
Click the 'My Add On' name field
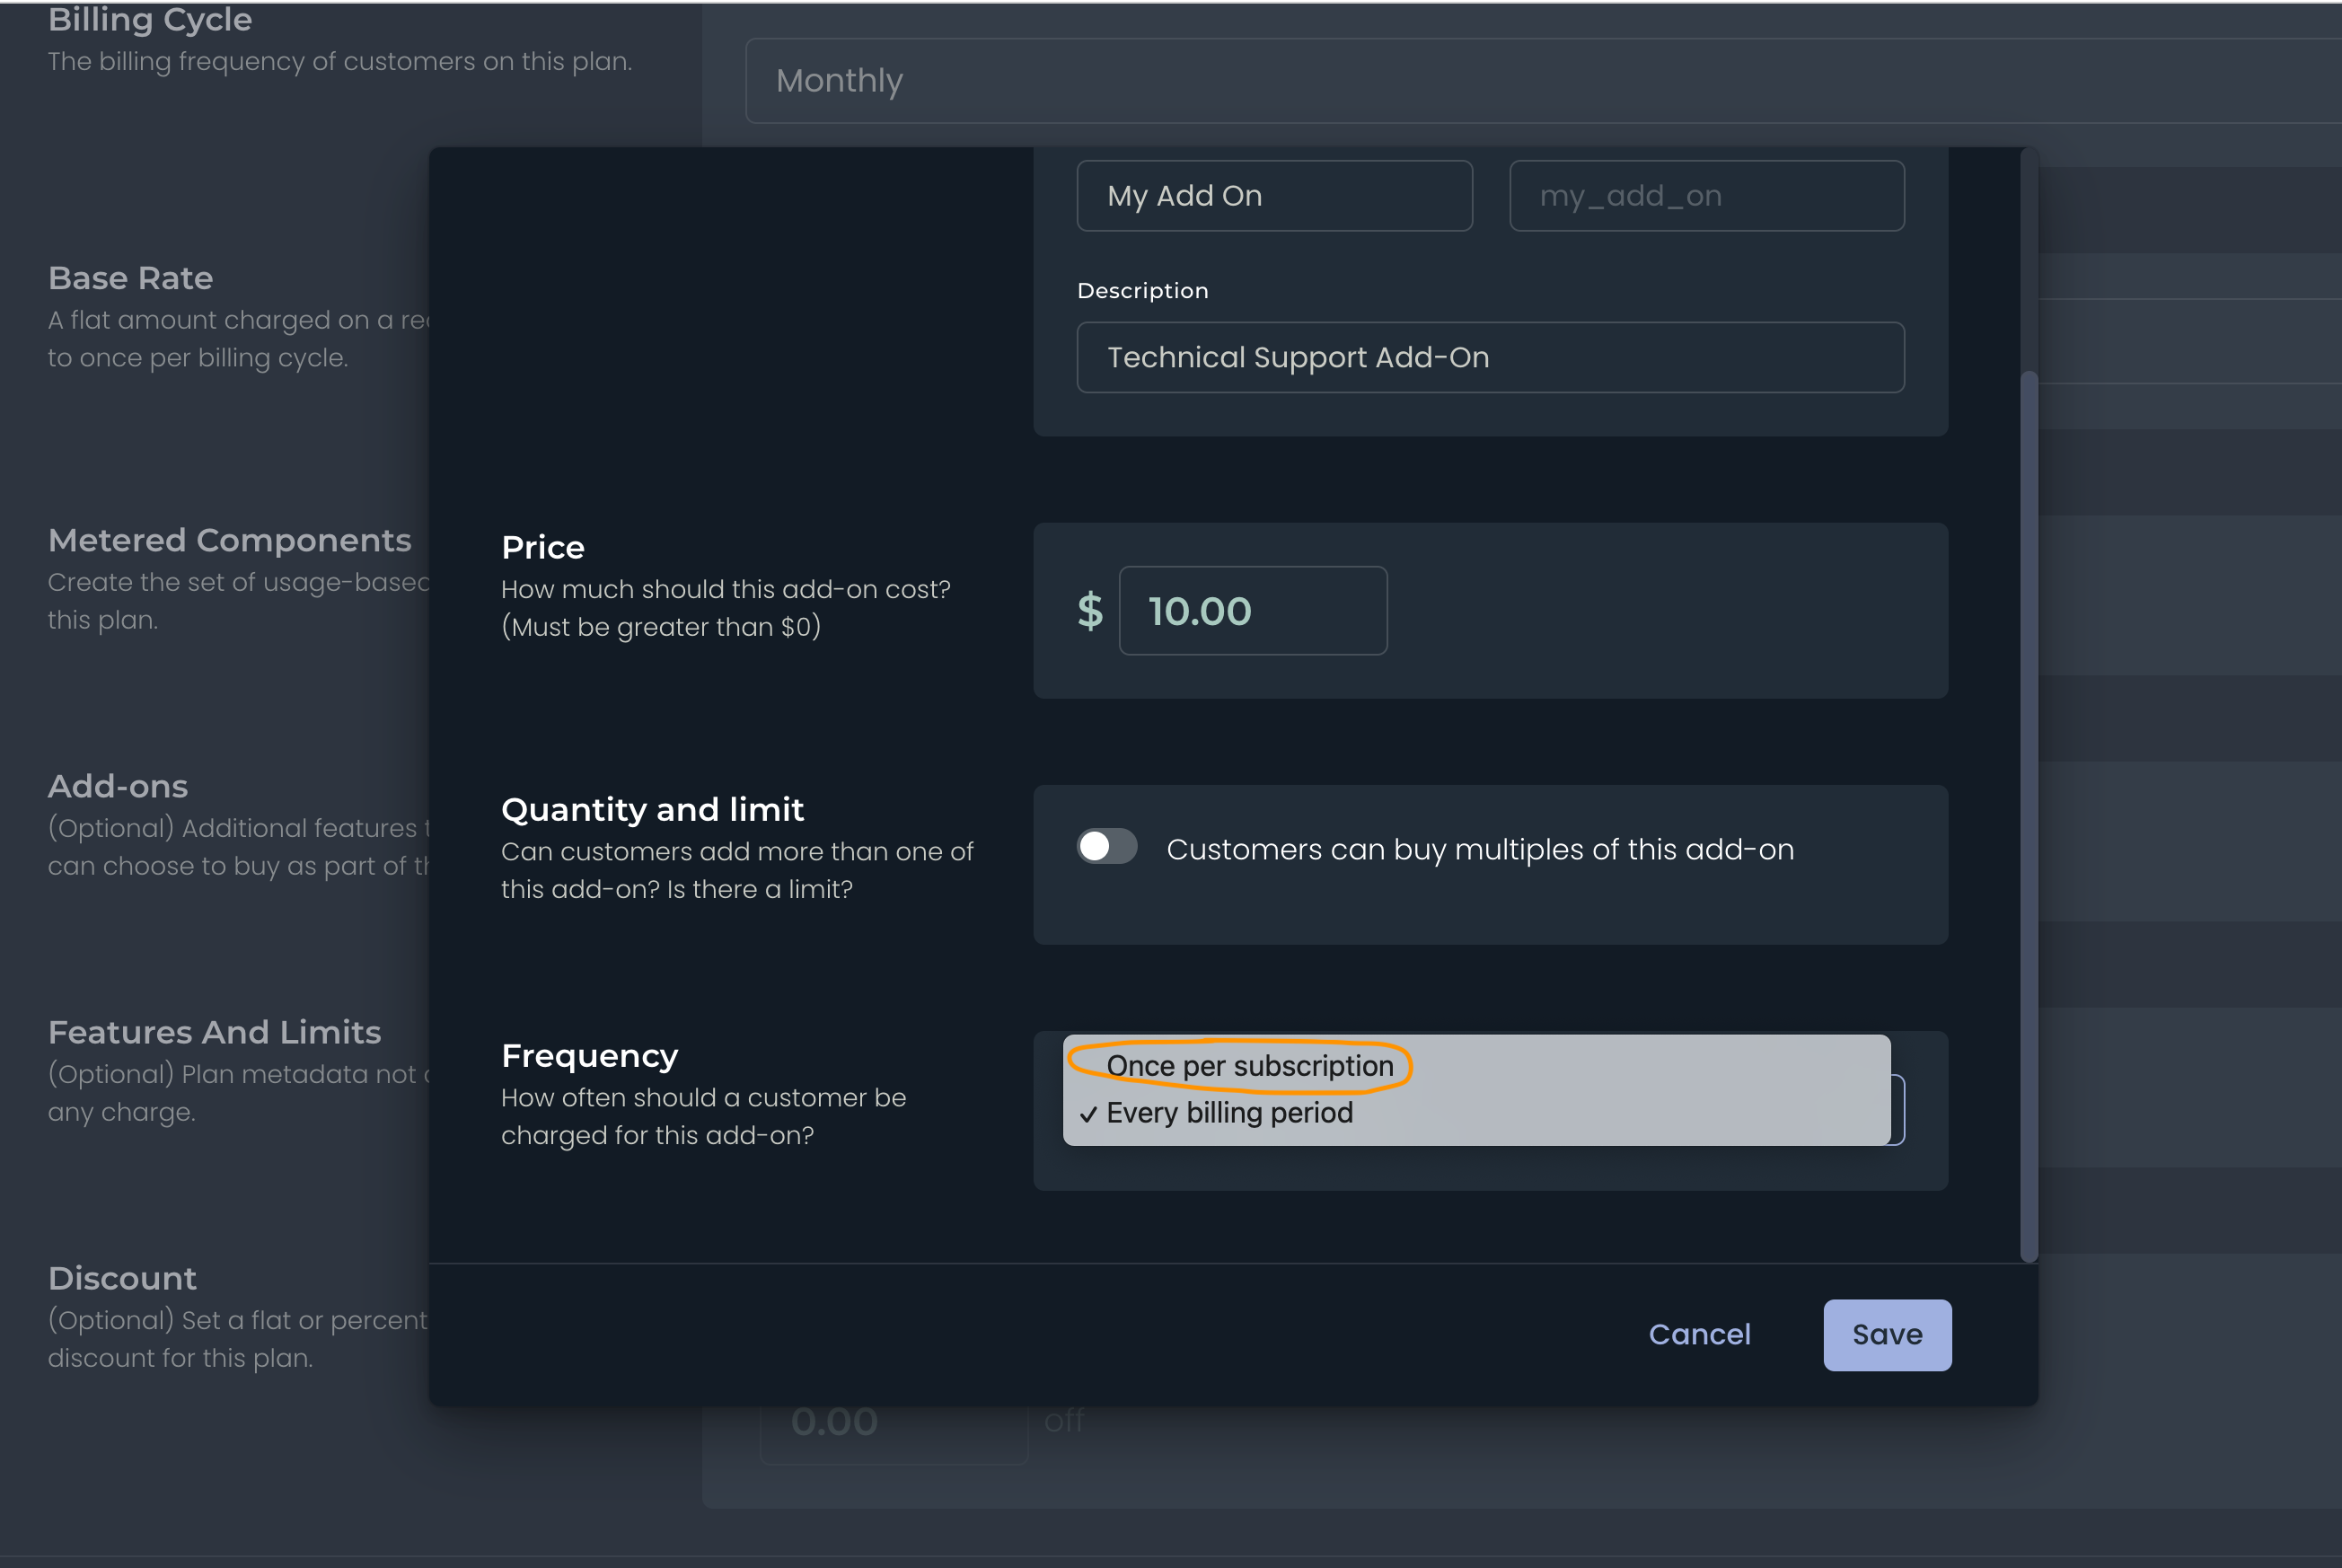tap(1273, 196)
